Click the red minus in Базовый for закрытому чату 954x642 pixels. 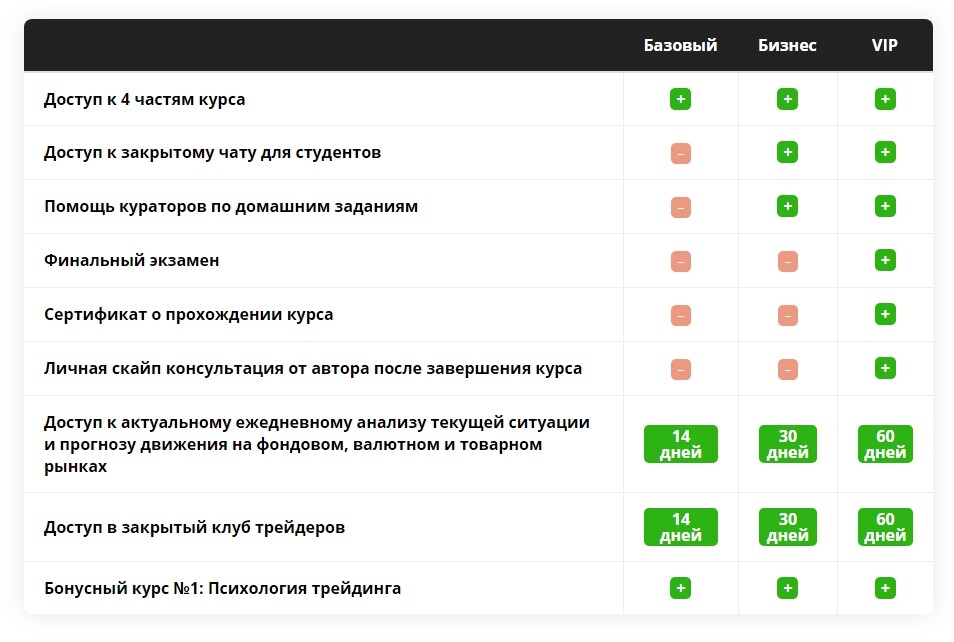(680, 153)
